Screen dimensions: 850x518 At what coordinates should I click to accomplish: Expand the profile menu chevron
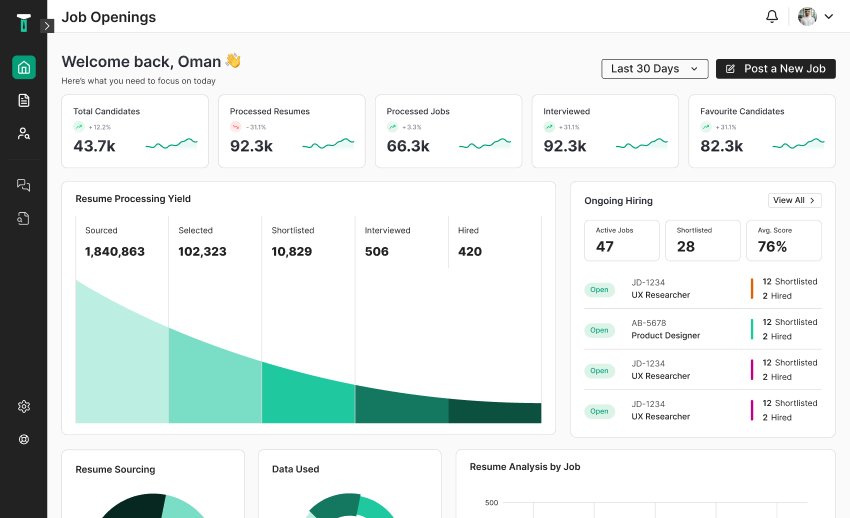click(829, 16)
